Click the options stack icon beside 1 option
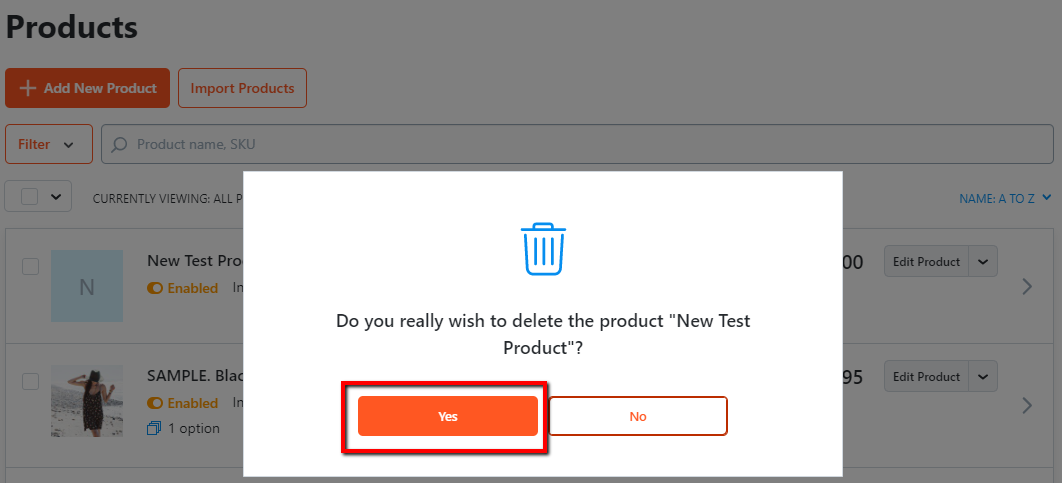1062x483 pixels. 154,428
